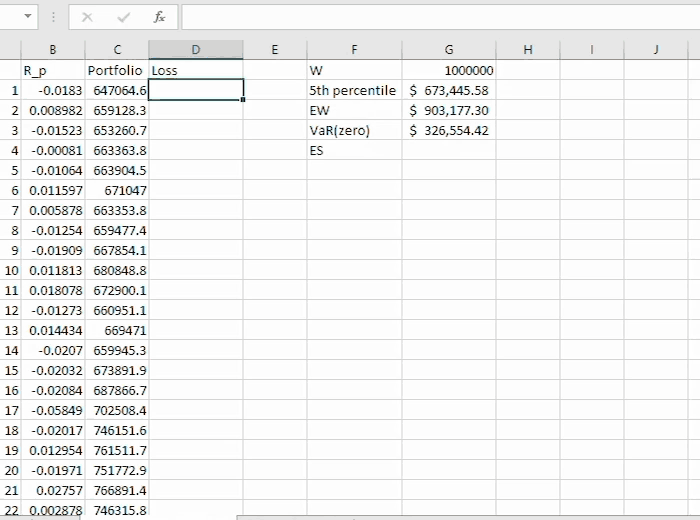Screen dimensions: 700x520
Task: Select the R_p cell 0.011597
Action: tap(53, 190)
